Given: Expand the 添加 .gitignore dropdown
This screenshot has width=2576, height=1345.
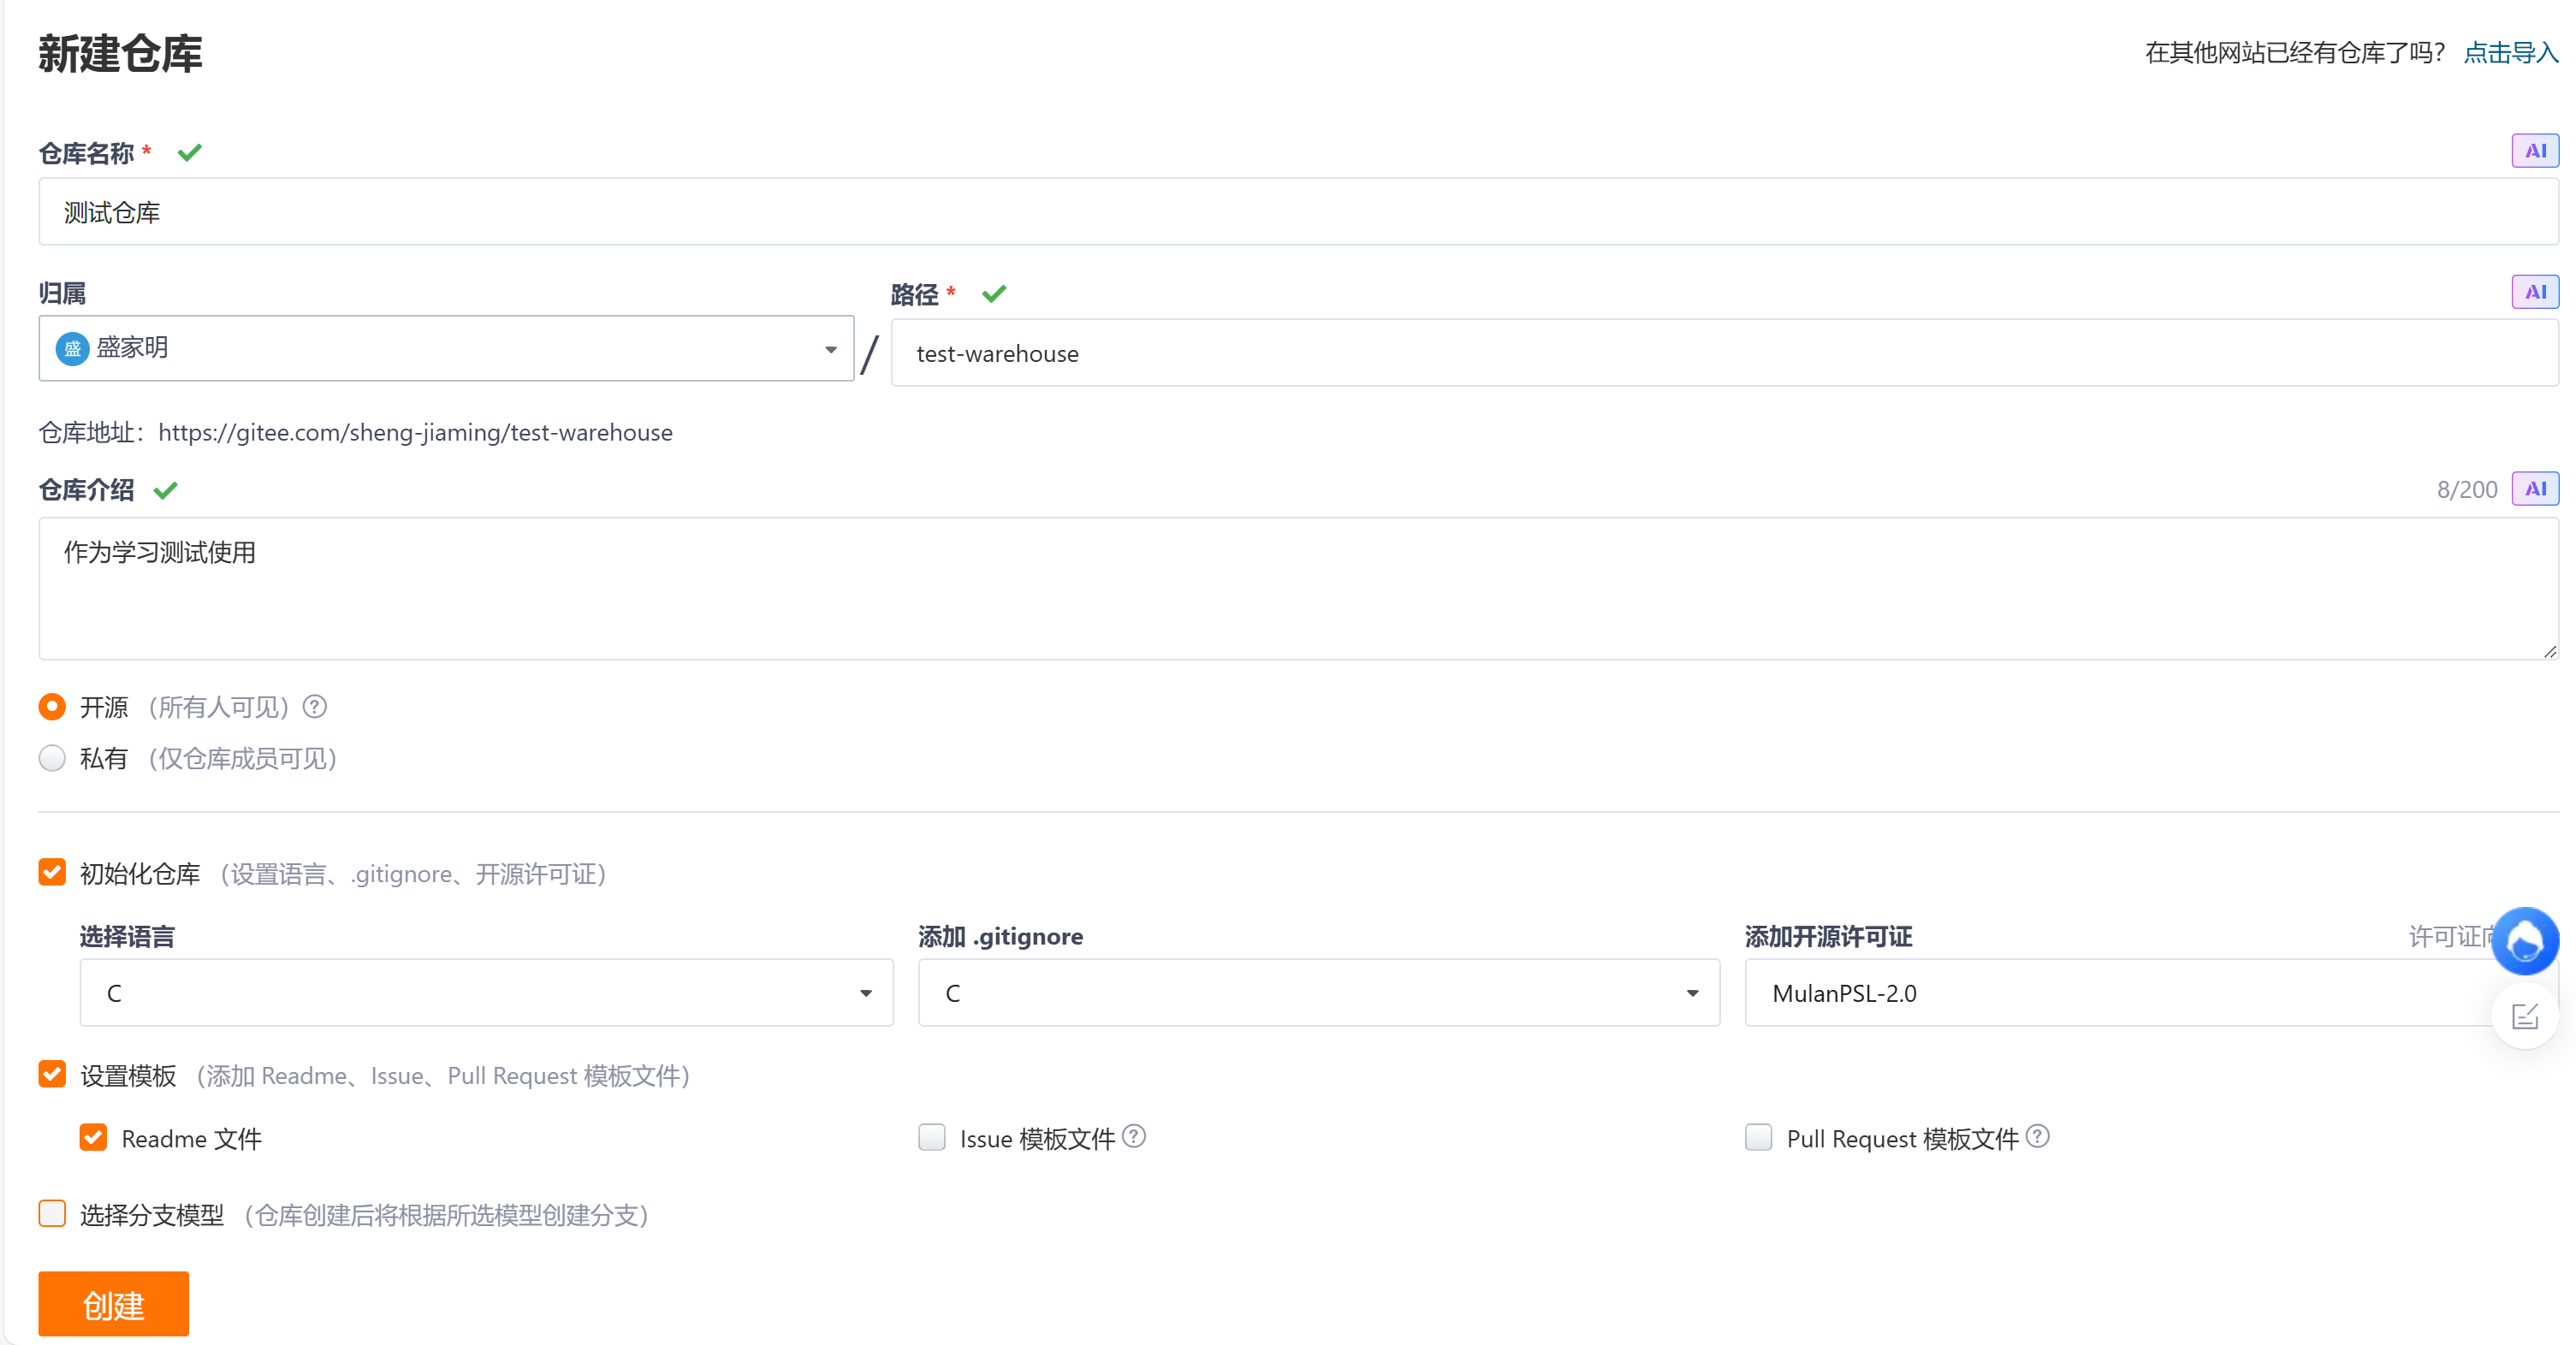Looking at the screenshot, I should click(1318, 993).
